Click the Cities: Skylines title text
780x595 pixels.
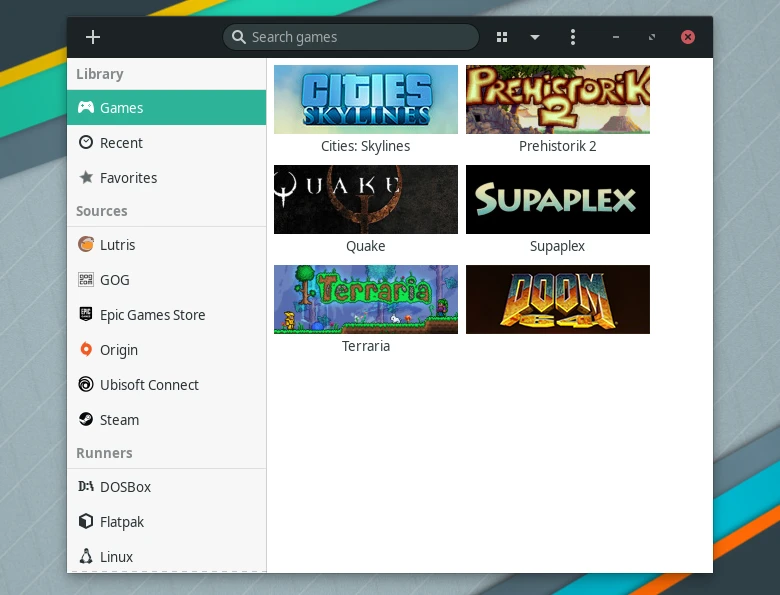(x=366, y=146)
